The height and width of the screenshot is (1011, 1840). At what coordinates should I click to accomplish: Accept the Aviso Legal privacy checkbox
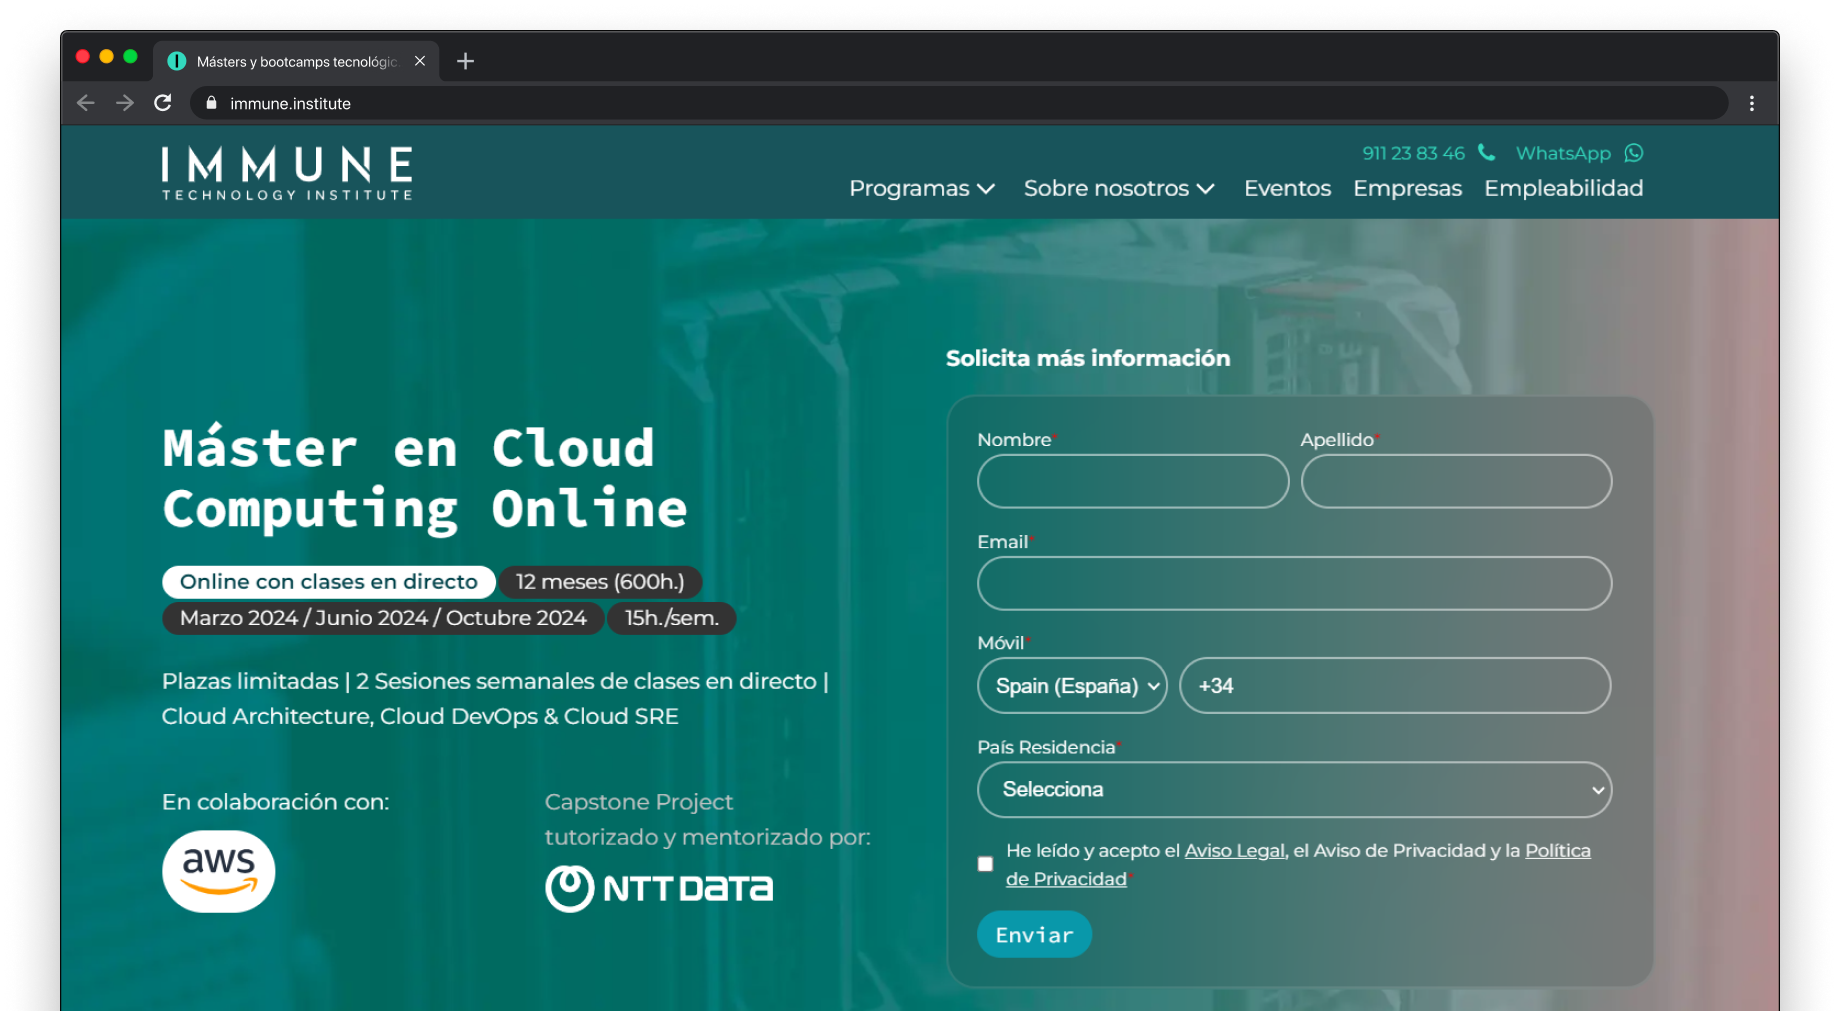(x=986, y=864)
